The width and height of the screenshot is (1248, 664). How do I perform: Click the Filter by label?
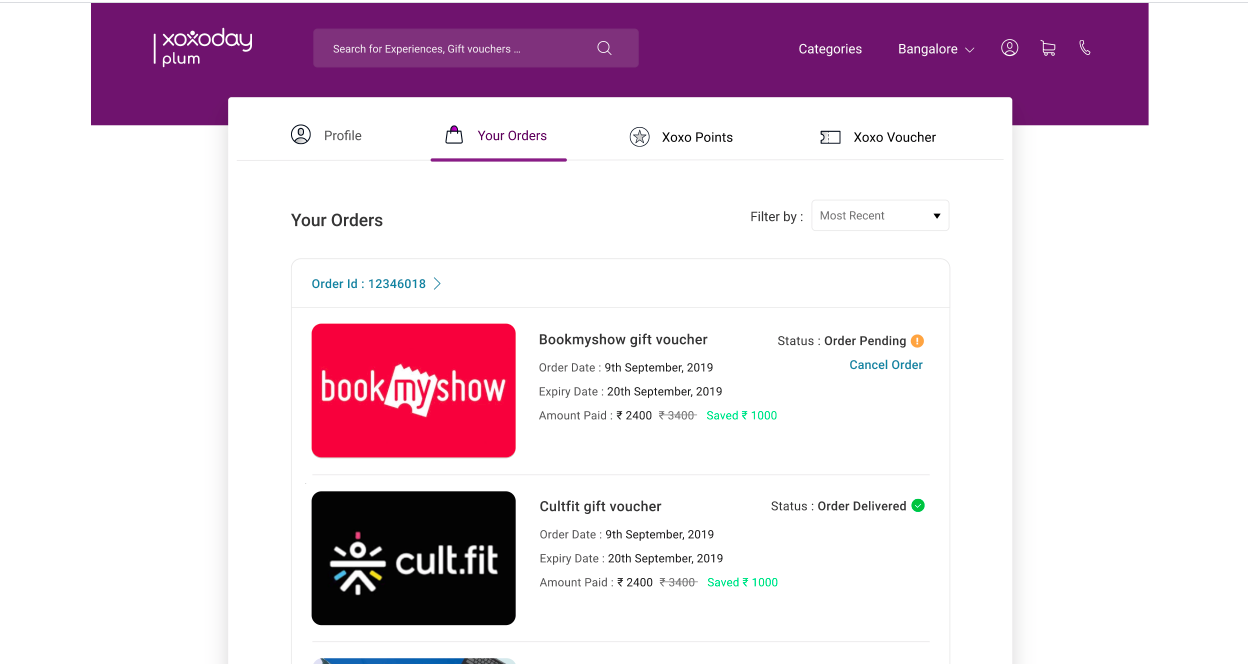coord(776,216)
